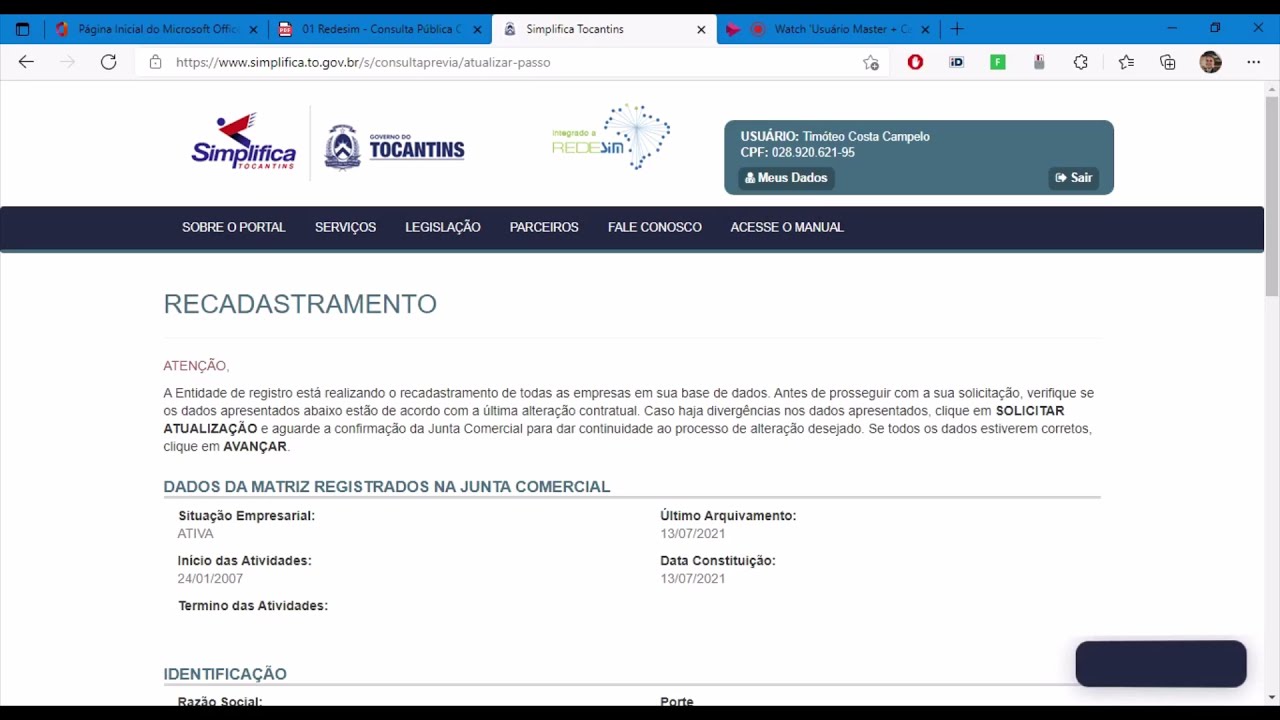Screen dimensions: 1280x720
Task: Open SOBRE O PORTAL menu
Action: tap(234, 227)
